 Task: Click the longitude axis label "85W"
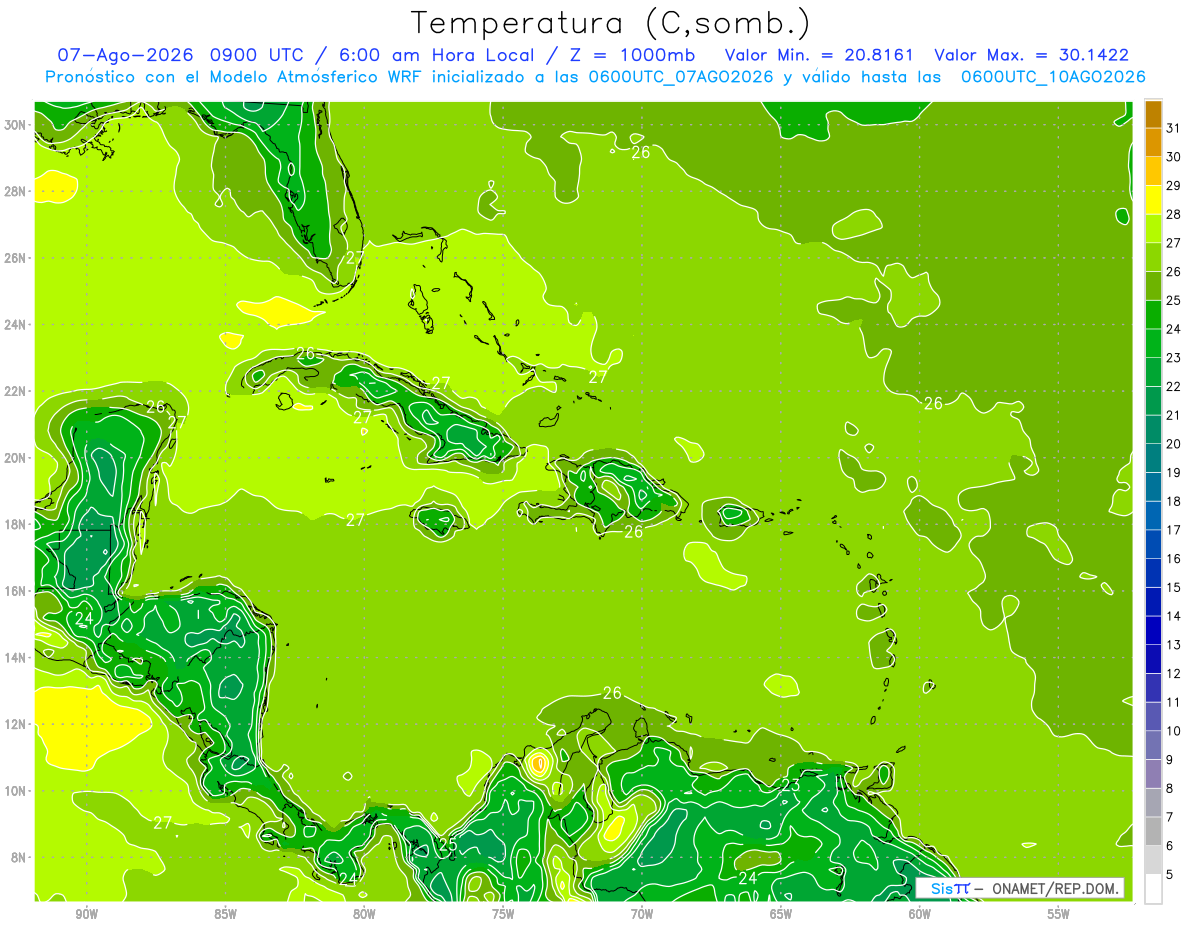tap(225, 914)
